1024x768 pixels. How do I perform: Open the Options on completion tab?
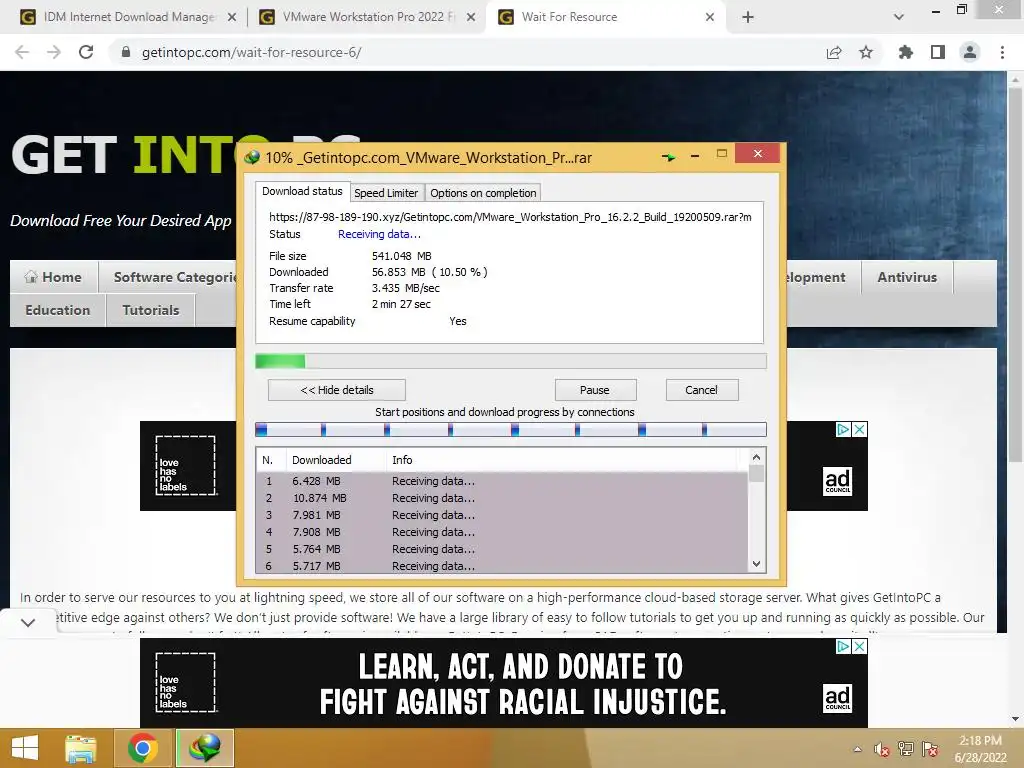coord(483,193)
